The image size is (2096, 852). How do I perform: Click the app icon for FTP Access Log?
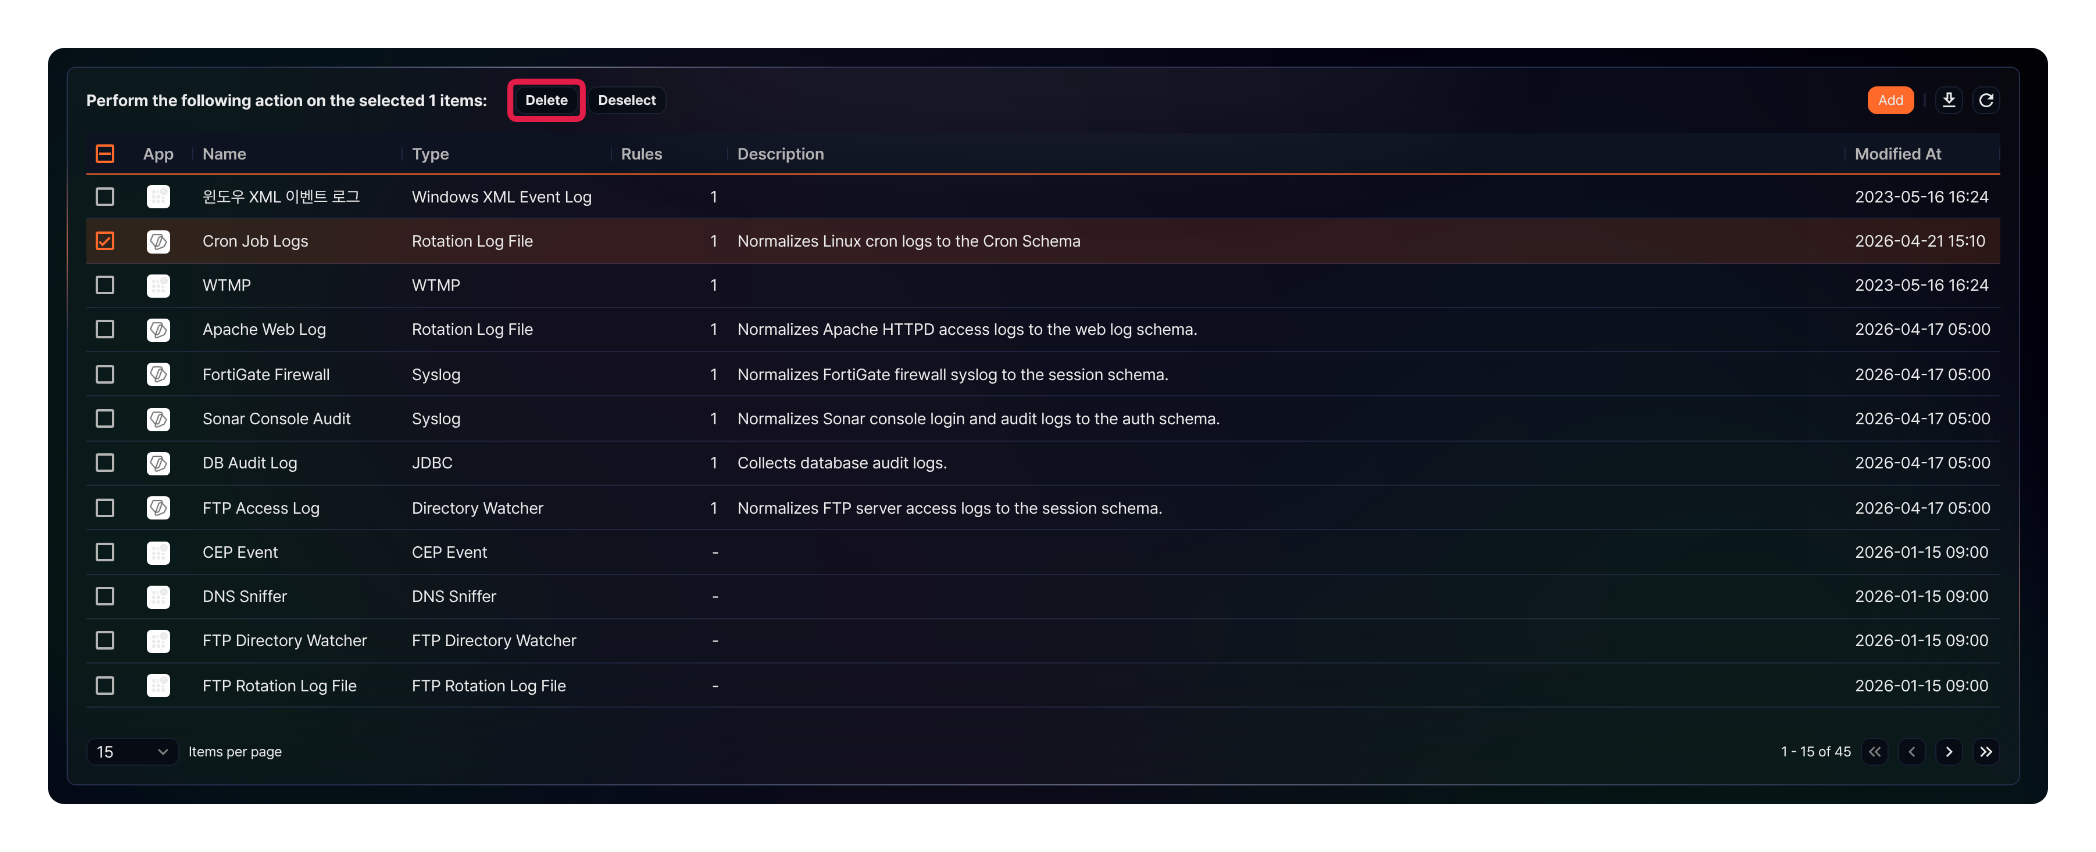(x=158, y=508)
